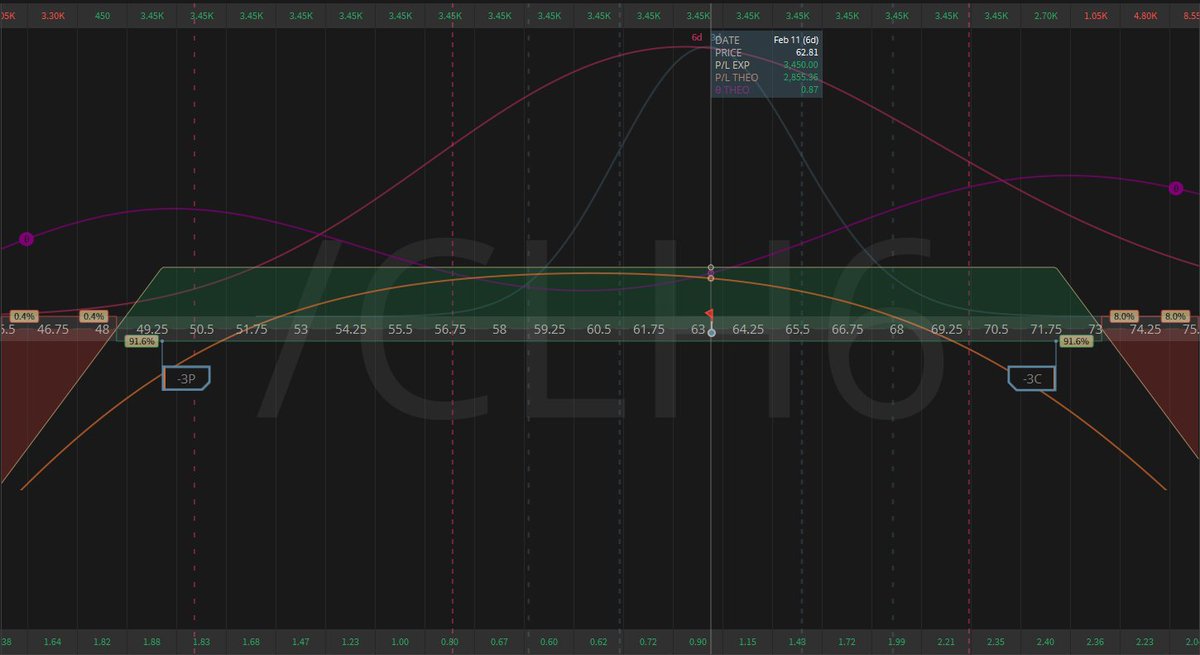1200x655 pixels.
Task: Click the 1.15 value in the bottom row
Action: coord(748,640)
